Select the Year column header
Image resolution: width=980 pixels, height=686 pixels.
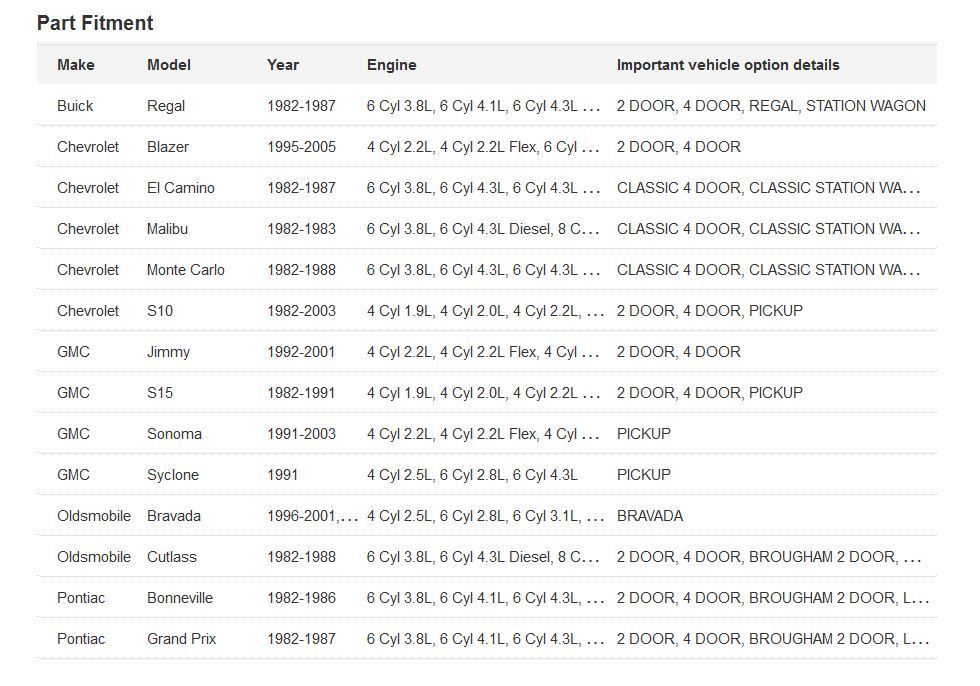click(283, 65)
